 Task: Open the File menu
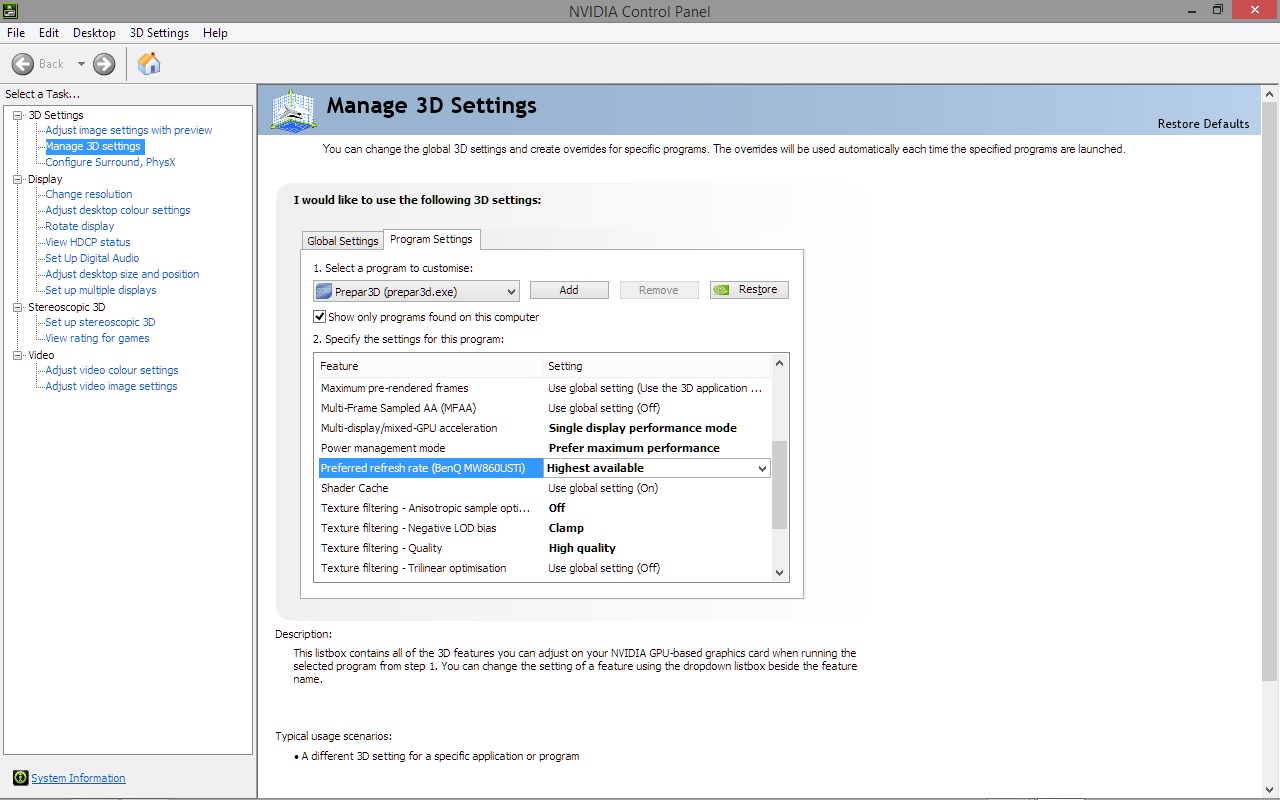click(x=16, y=33)
